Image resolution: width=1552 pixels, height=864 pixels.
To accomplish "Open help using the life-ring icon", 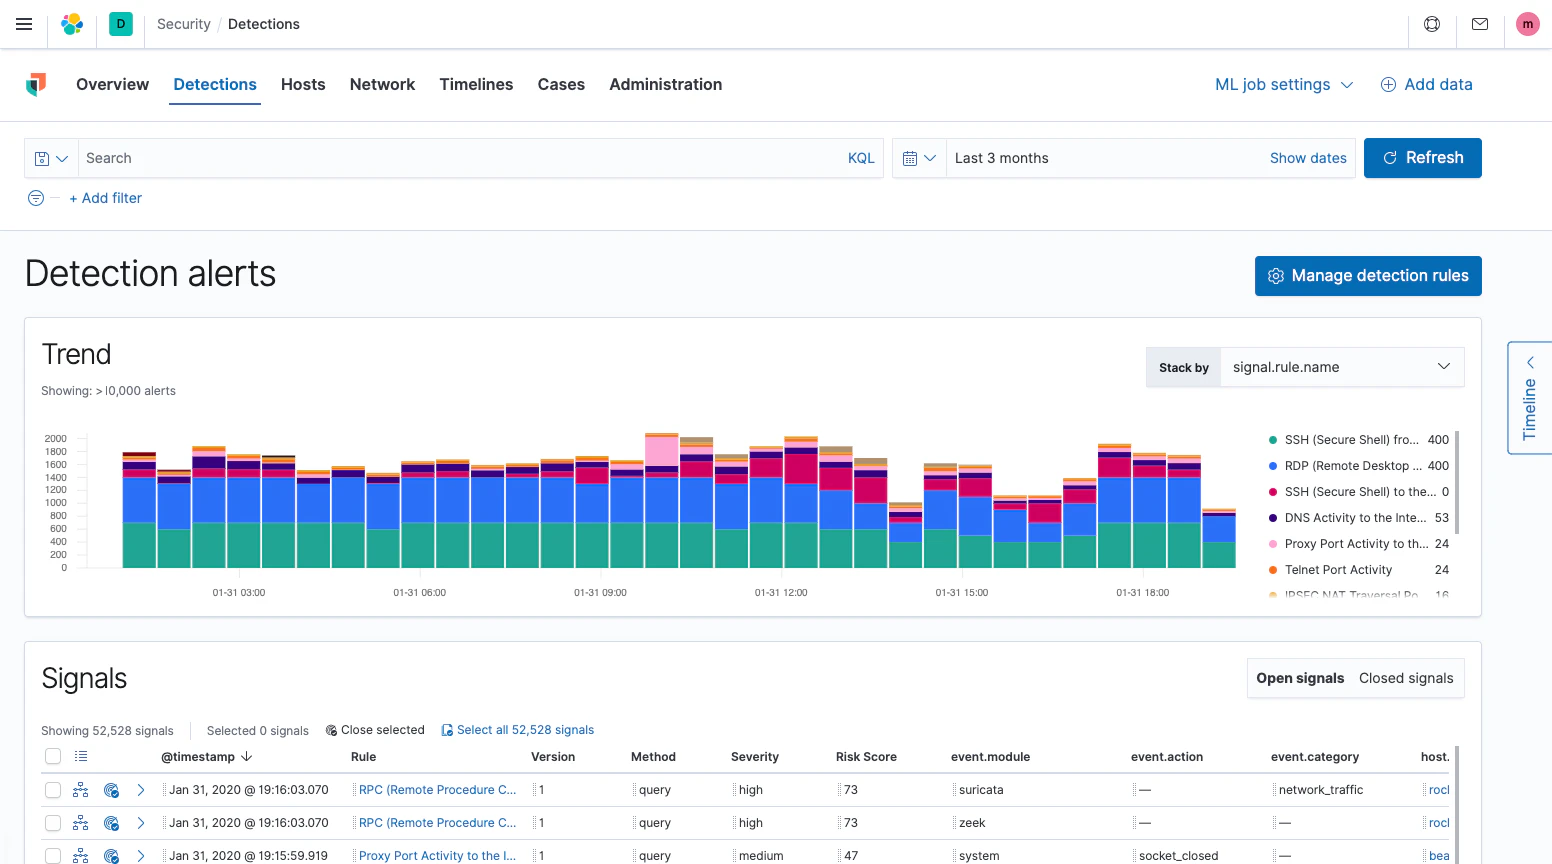I will coord(1431,23).
